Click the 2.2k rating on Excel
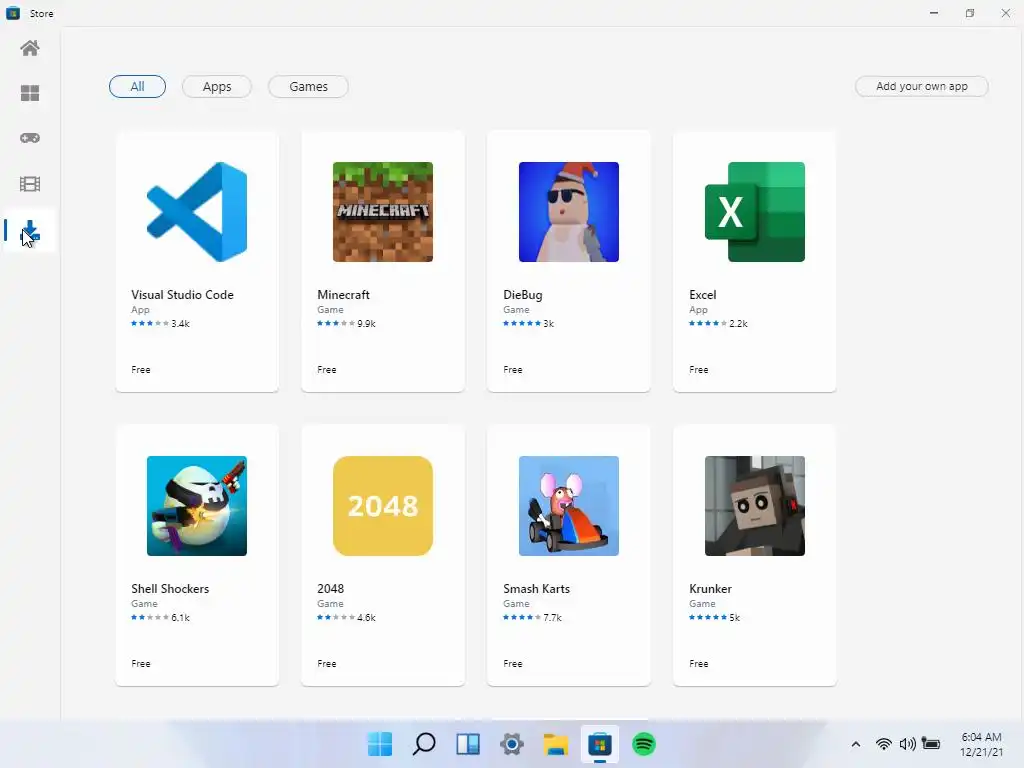The height and width of the screenshot is (768, 1024). 739,323
